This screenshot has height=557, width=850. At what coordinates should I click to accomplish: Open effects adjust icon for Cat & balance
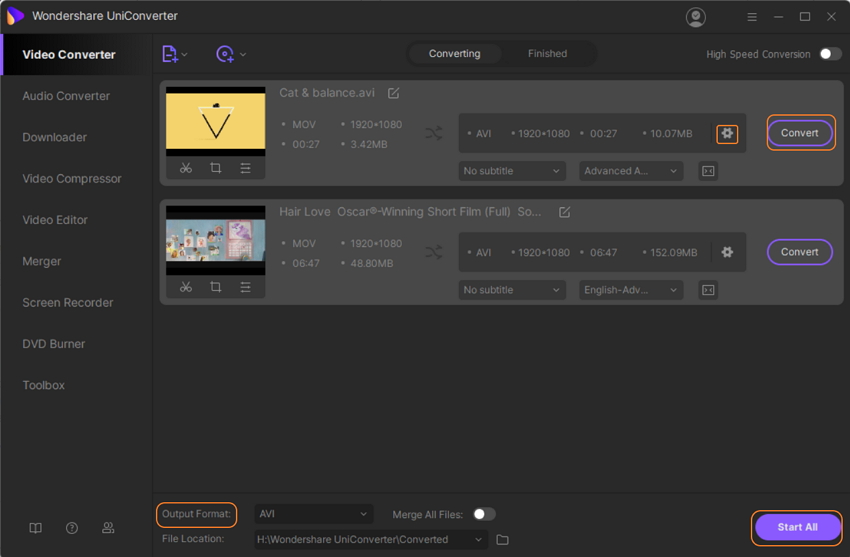[245, 168]
